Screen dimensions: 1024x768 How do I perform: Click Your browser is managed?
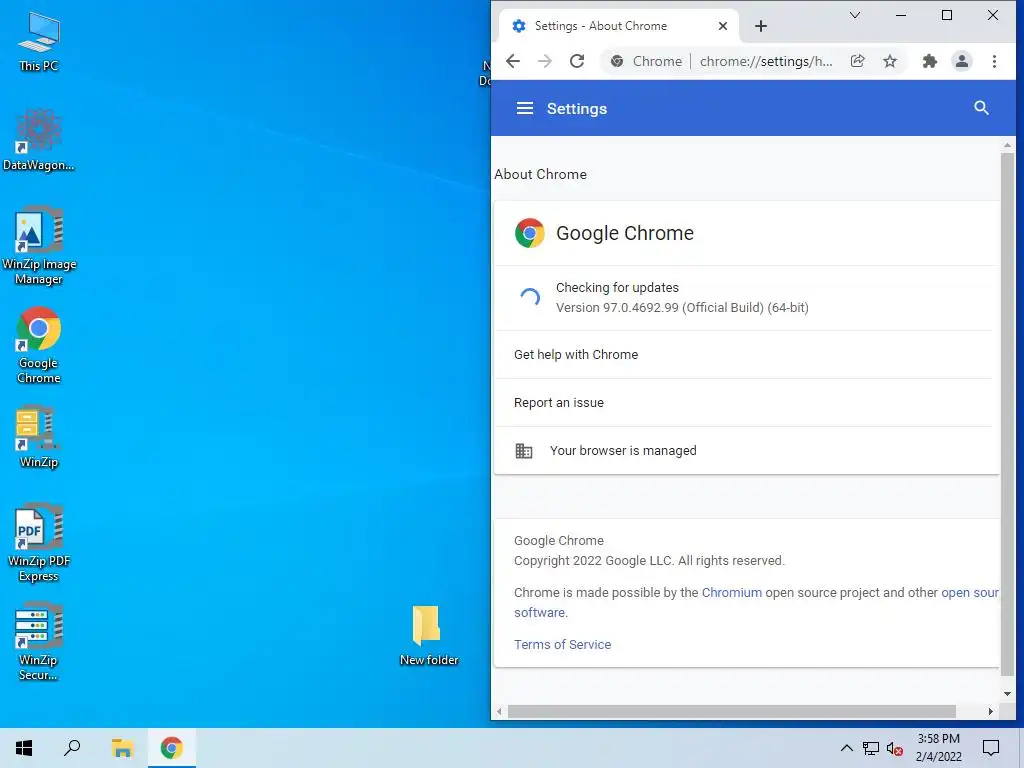(x=746, y=451)
